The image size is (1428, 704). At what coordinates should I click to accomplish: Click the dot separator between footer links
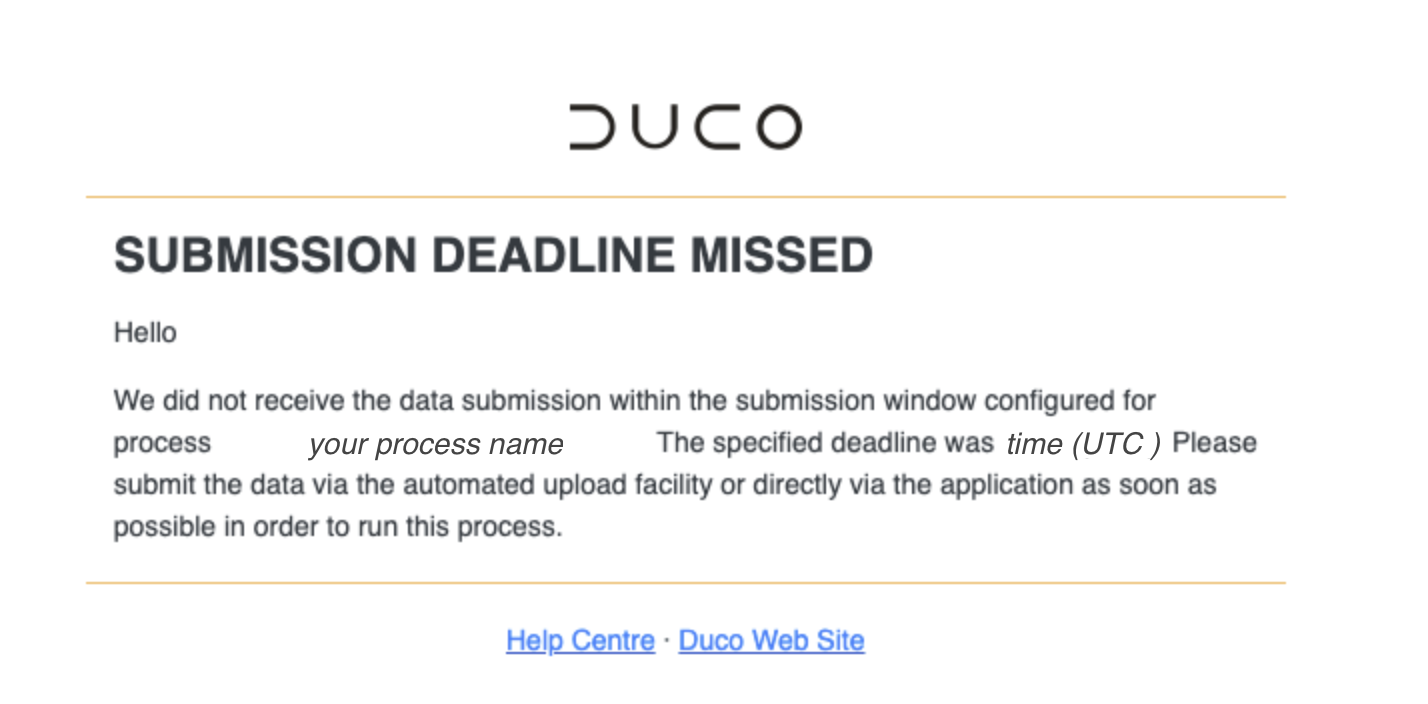[x=667, y=640]
